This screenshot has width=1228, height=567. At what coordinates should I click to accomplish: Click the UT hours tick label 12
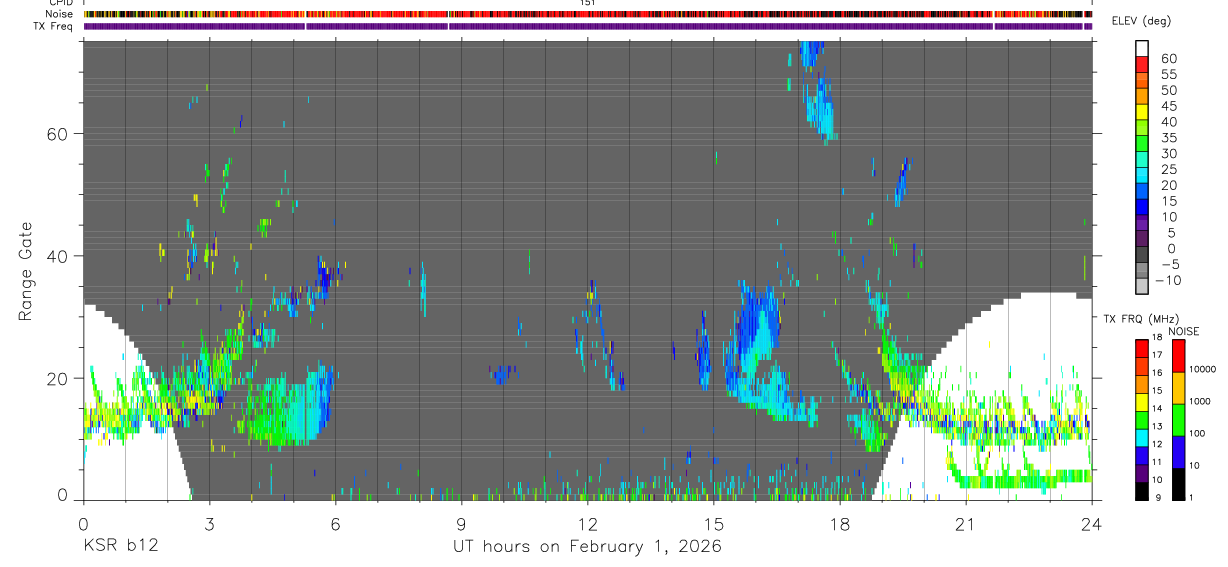point(588,523)
